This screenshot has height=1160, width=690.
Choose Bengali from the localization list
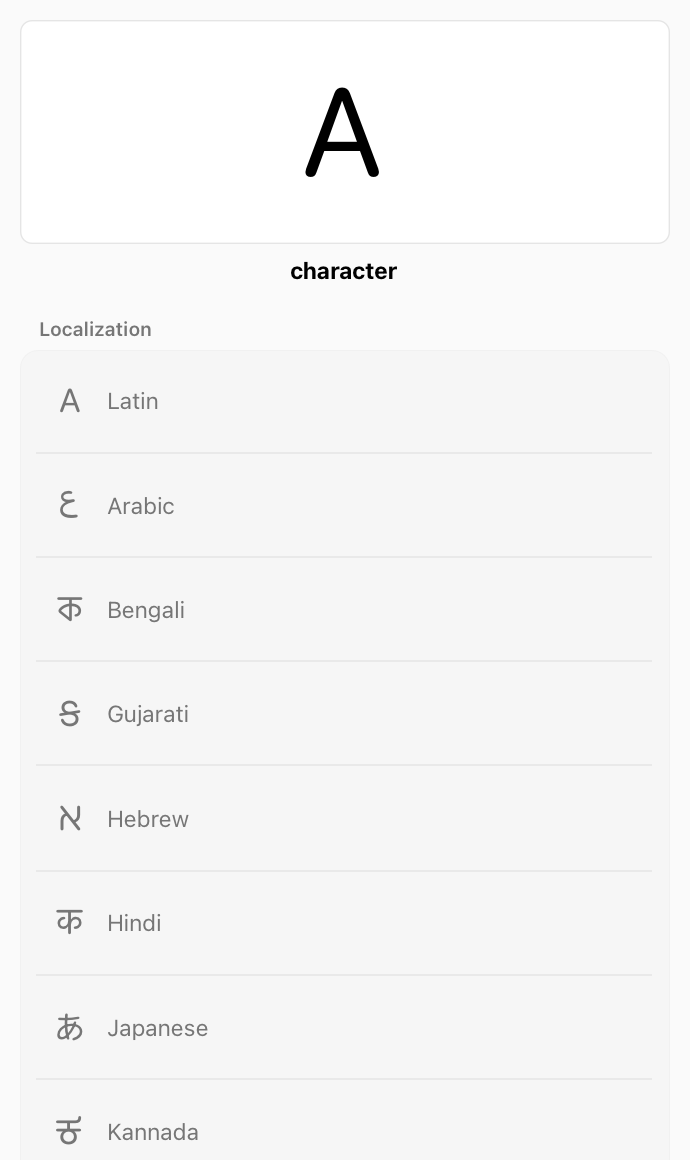click(344, 609)
